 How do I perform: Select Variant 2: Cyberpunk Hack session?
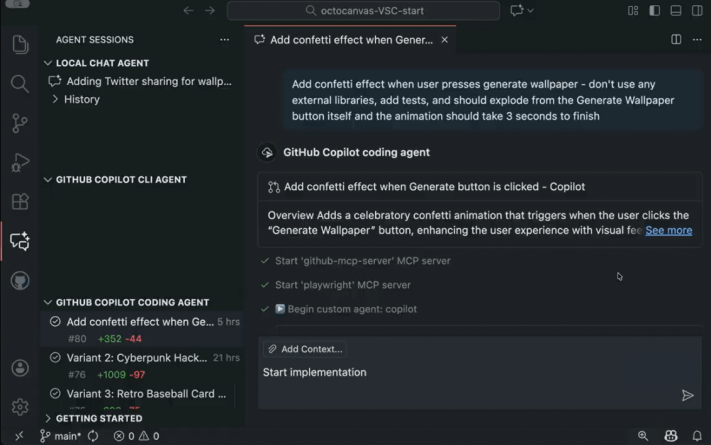tap(137, 357)
